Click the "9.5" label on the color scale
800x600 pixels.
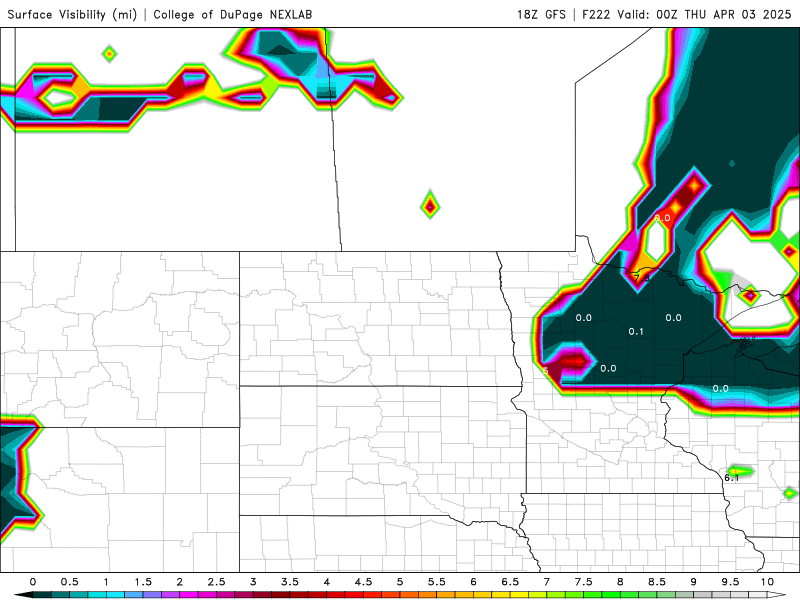pyautogui.click(x=731, y=582)
